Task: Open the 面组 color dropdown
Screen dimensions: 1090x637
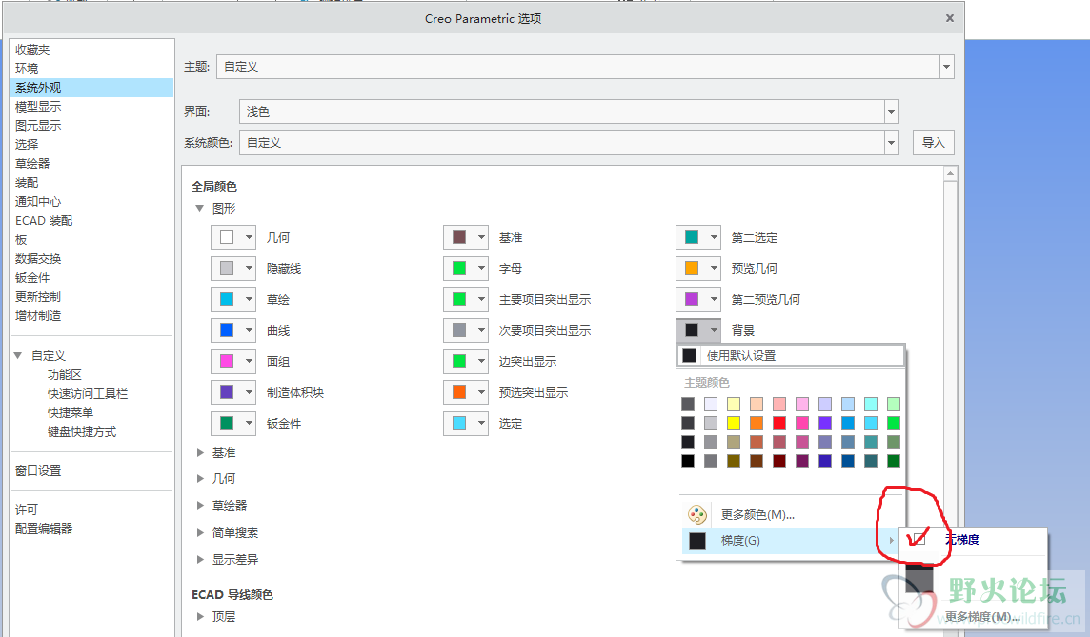Action: [249, 361]
